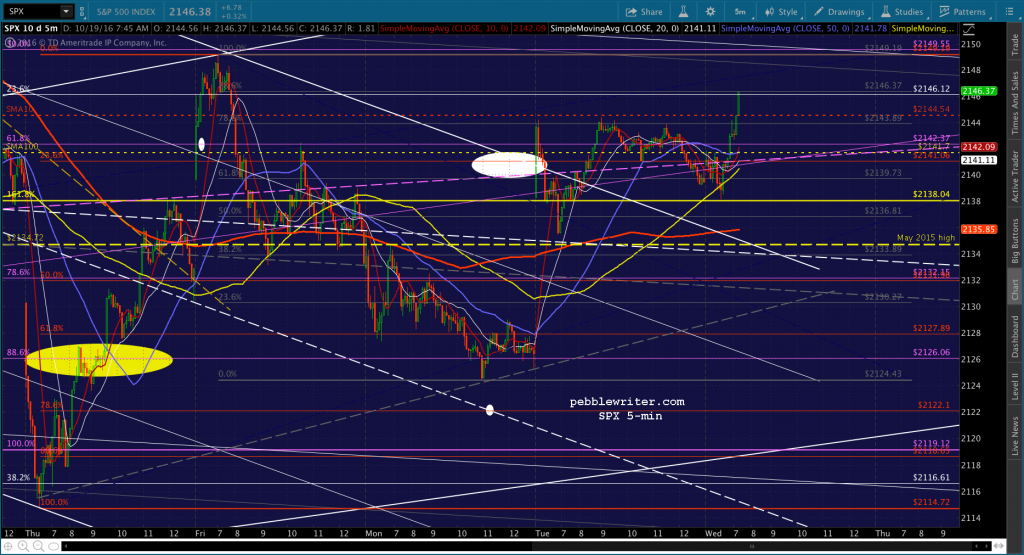This screenshot has height=555, width=1024.
Task: Click the $2138.04 yellow price level label
Action: coord(931,195)
